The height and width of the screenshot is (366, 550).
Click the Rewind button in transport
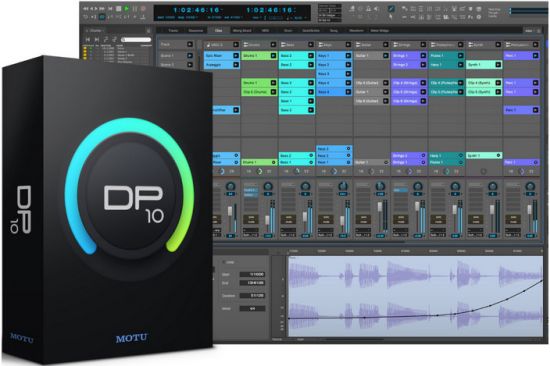(86, 8)
